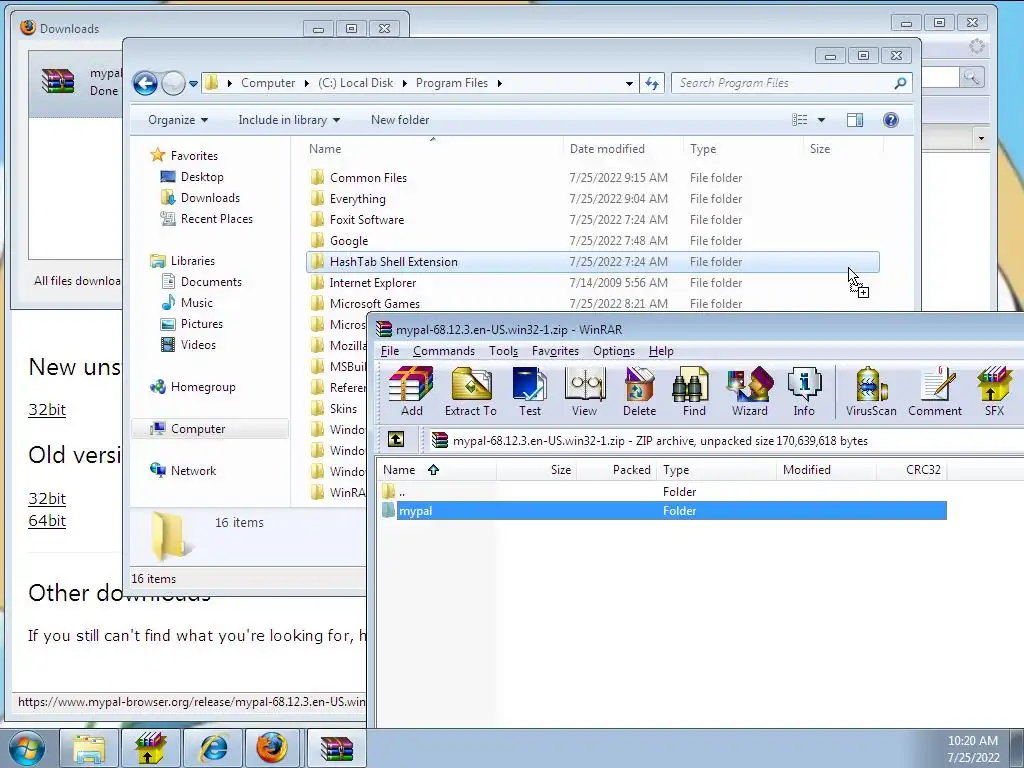Select Documents library in navigation pane
This screenshot has width=1024, height=768.
click(x=211, y=281)
